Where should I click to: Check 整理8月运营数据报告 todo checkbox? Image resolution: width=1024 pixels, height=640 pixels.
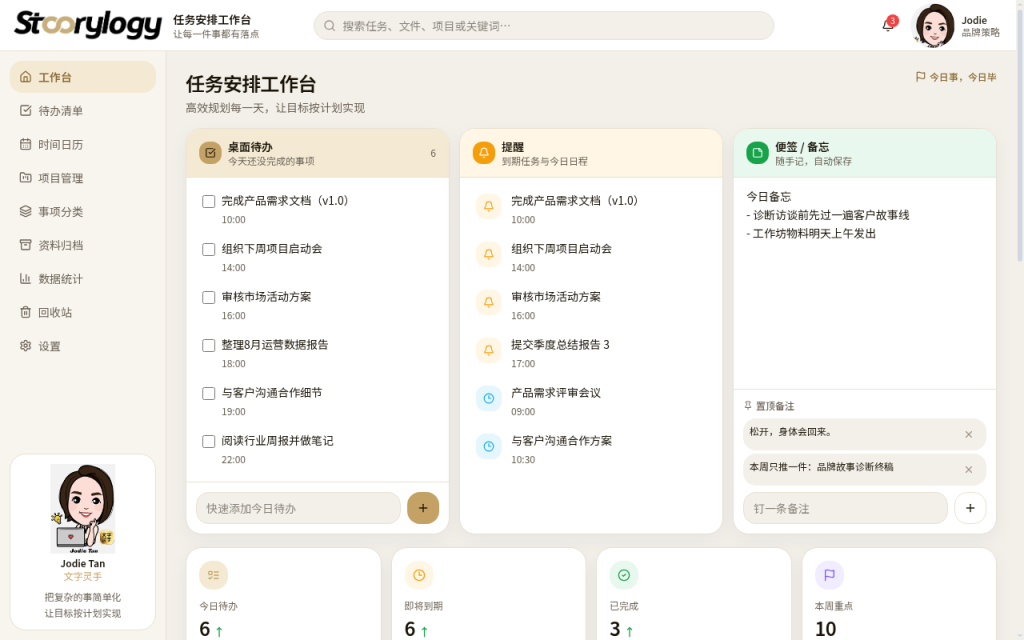tap(208, 345)
